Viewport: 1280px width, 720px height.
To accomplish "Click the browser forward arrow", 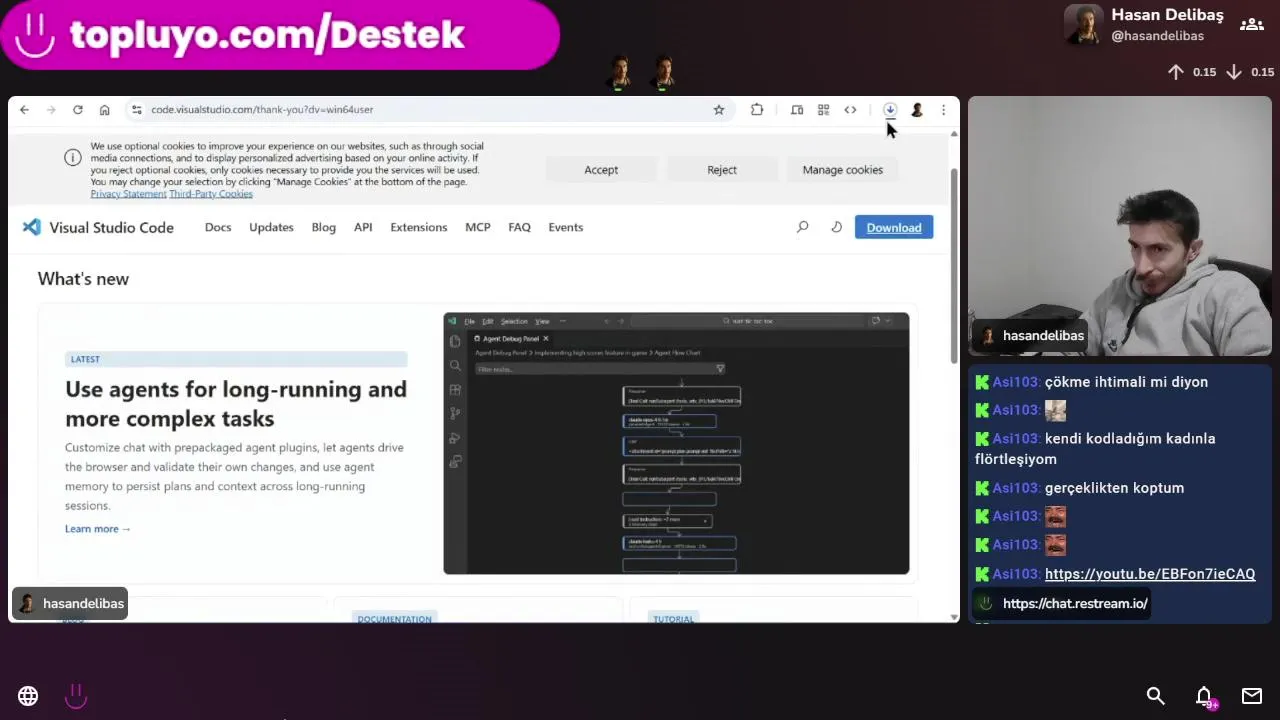I will [x=51, y=110].
